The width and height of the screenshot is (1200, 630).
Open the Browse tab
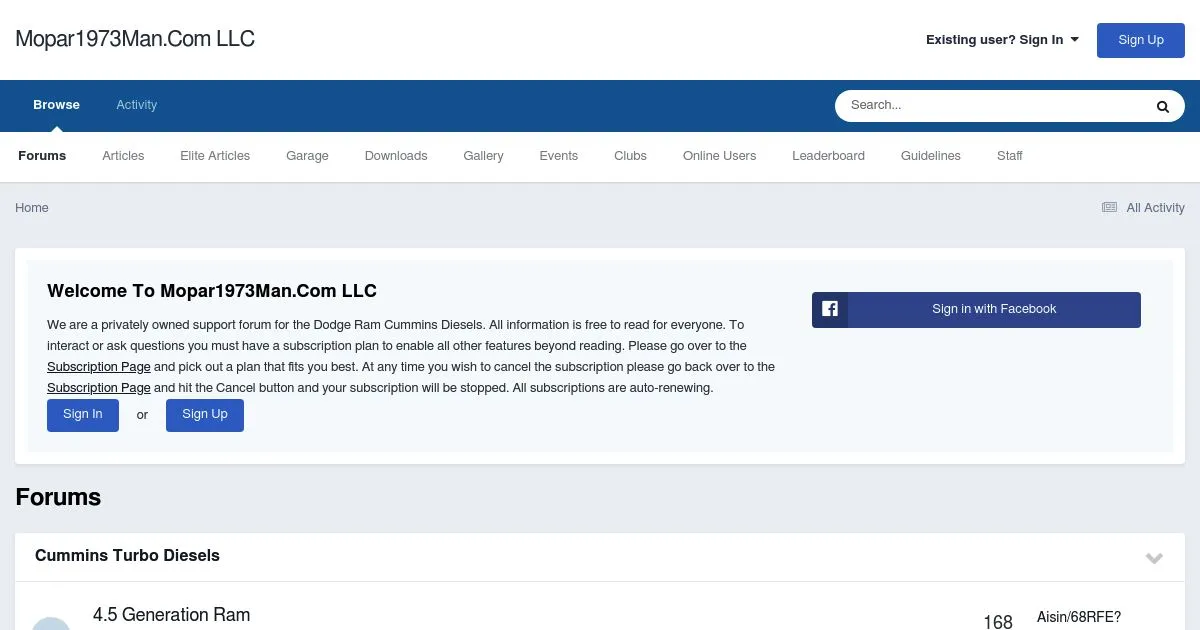coord(56,105)
